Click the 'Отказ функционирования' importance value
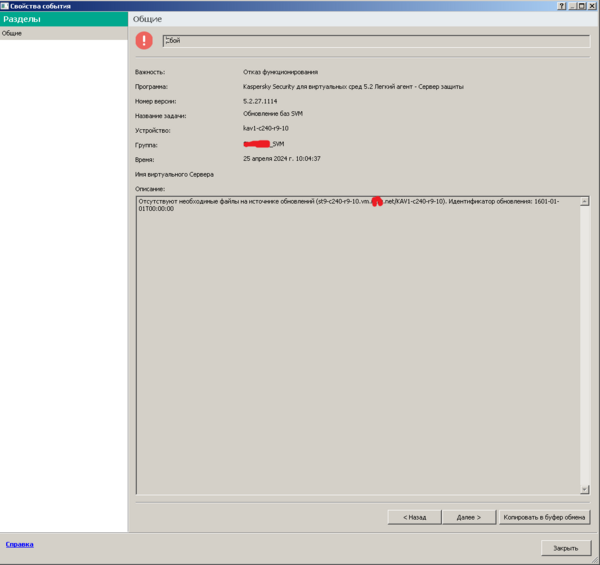The width and height of the screenshot is (600, 565). point(280,72)
